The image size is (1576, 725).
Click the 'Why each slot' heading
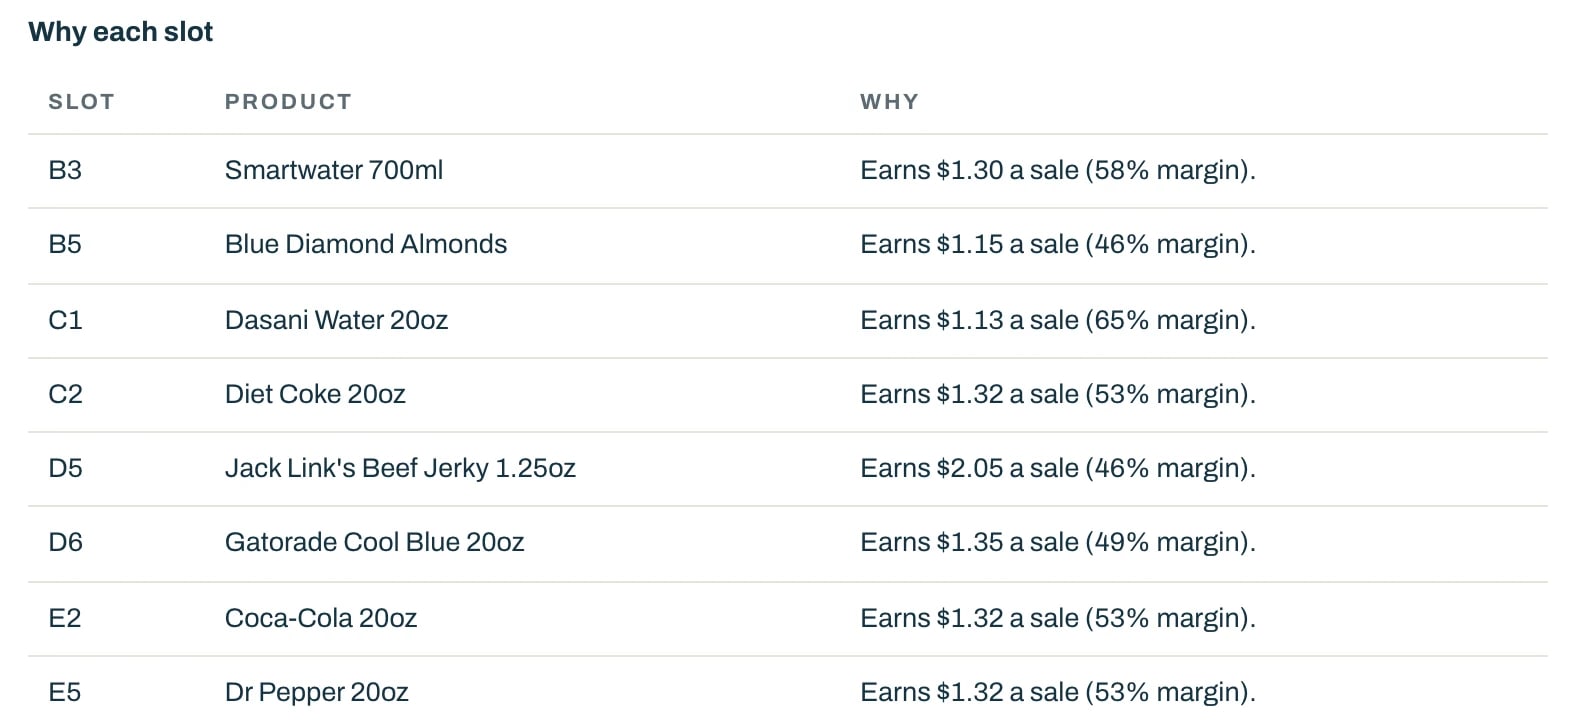tap(120, 32)
